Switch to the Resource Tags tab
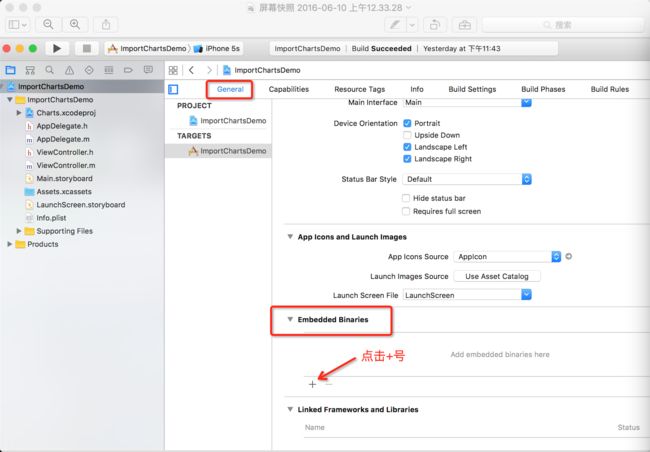The height and width of the screenshot is (452, 650). tap(360, 89)
